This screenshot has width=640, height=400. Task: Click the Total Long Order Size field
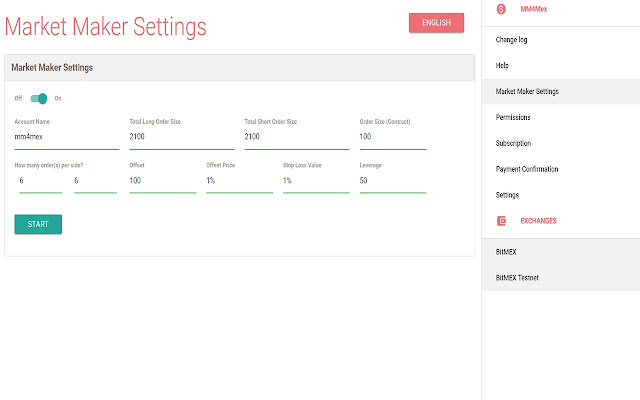pos(182,137)
